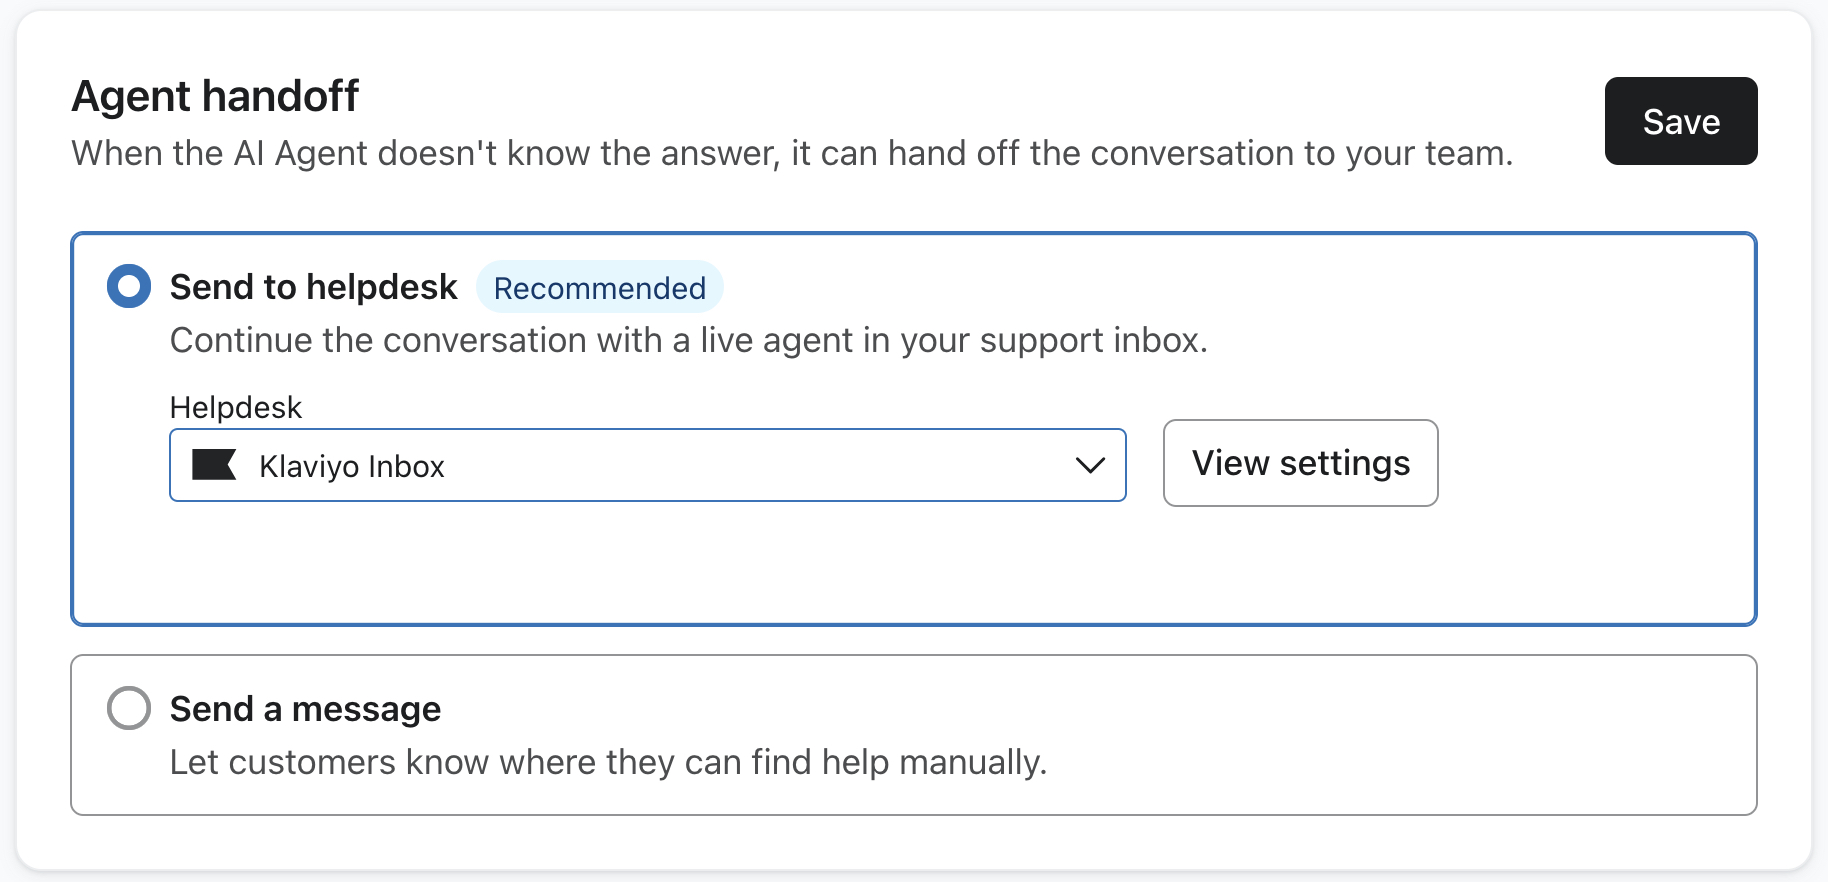Click the 'Send to helpdesk' label
This screenshot has width=1828, height=882.
point(313,286)
